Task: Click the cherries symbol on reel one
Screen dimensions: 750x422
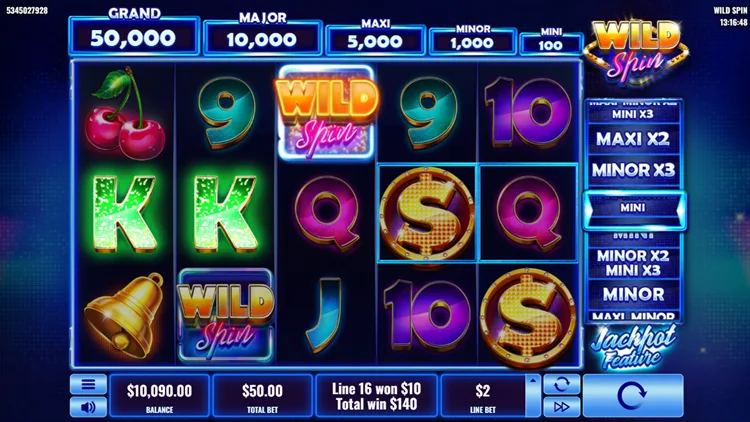Action: click(x=125, y=113)
